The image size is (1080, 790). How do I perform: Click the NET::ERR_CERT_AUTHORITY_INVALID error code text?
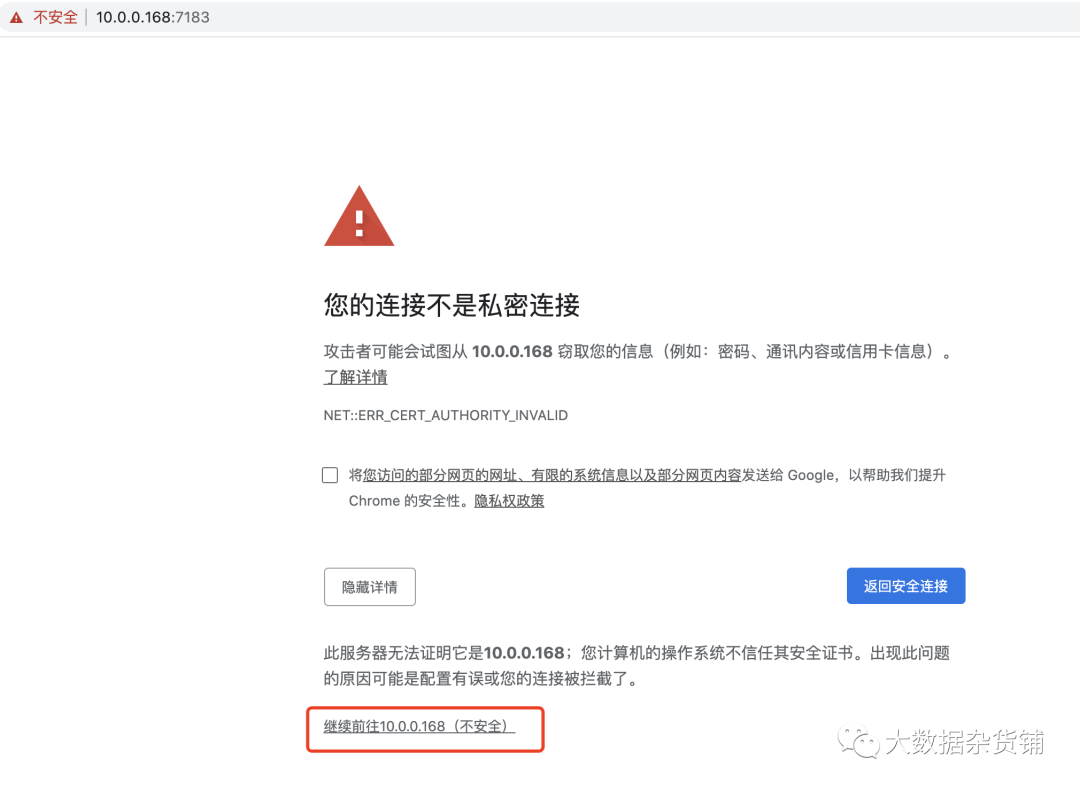click(x=446, y=415)
